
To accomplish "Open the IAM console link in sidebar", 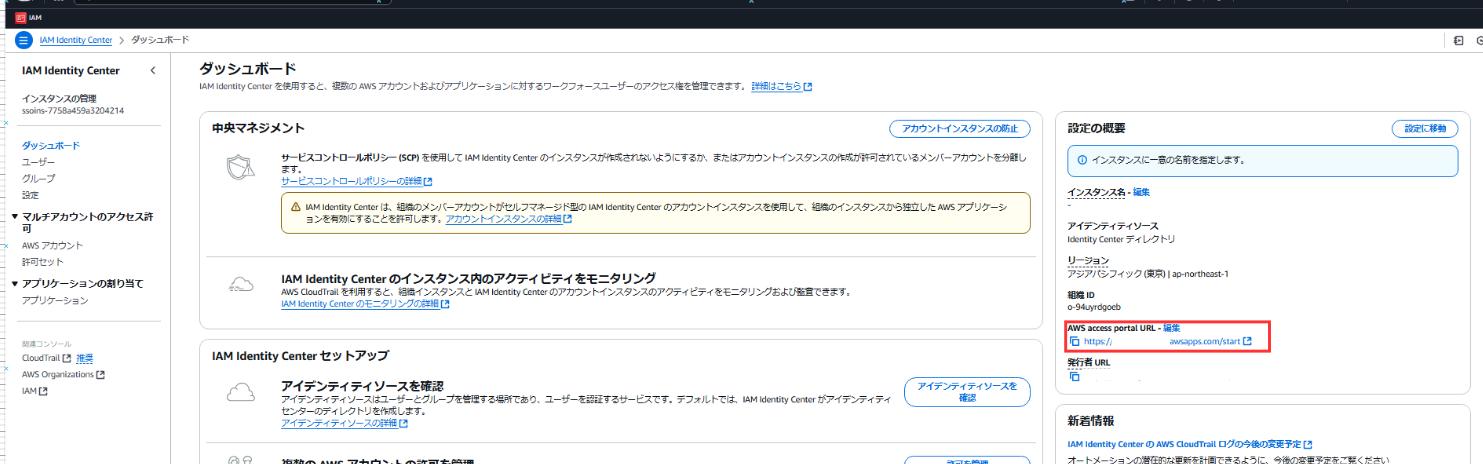I will tap(34, 391).
